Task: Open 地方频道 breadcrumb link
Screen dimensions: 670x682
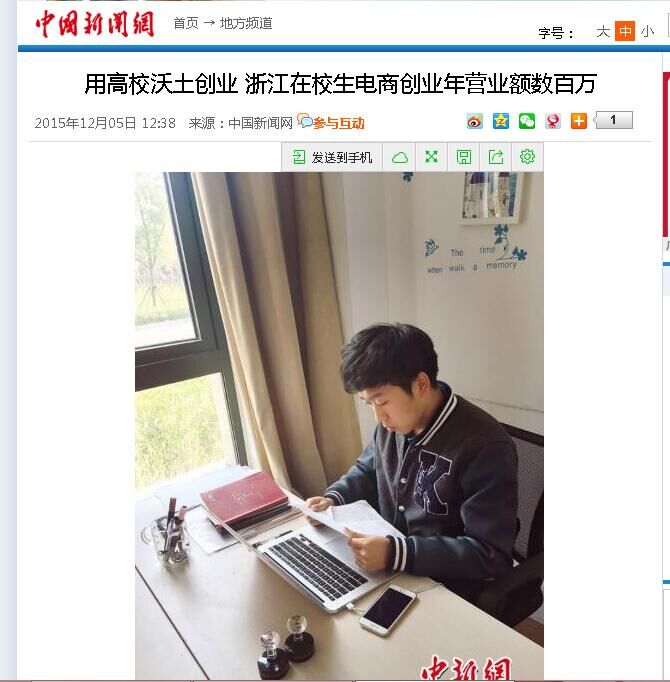Action: [x=246, y=23]
